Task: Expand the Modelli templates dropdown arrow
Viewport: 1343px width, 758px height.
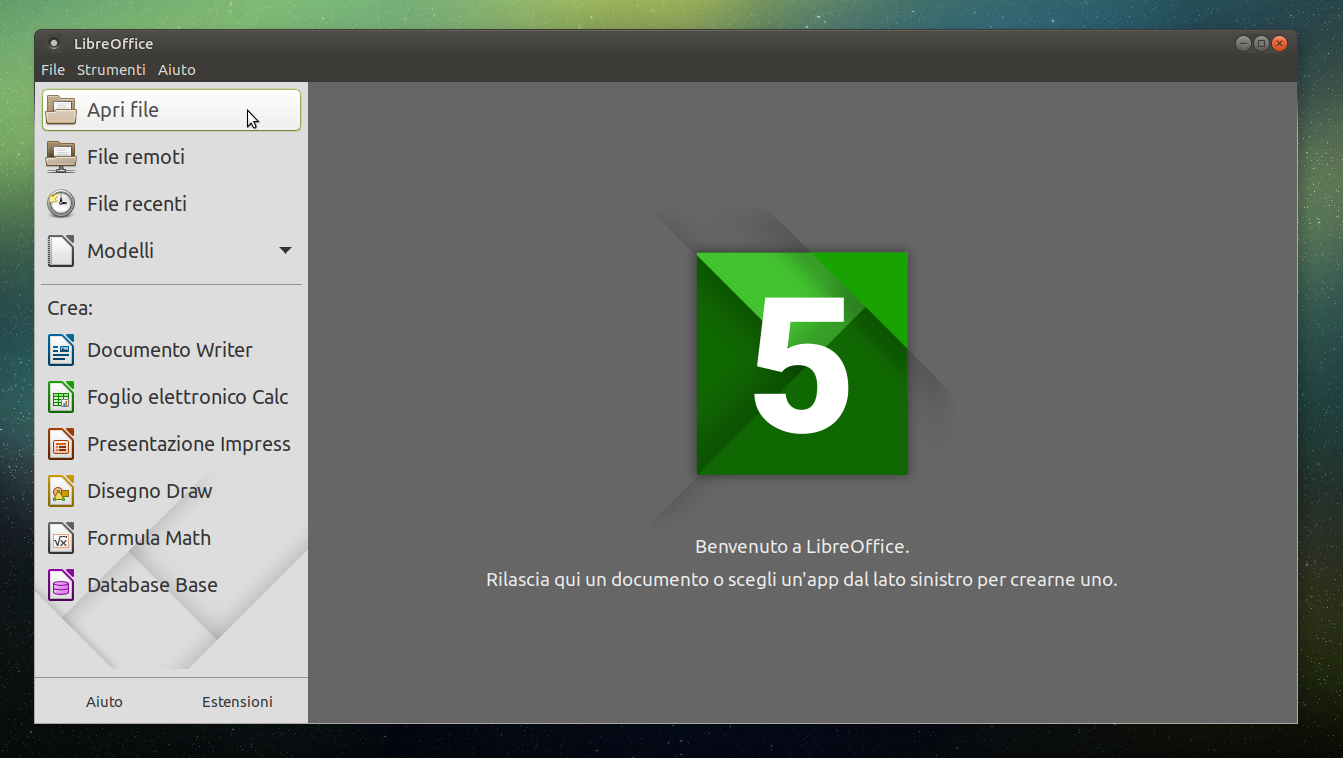Action: [x=286, y=251]
